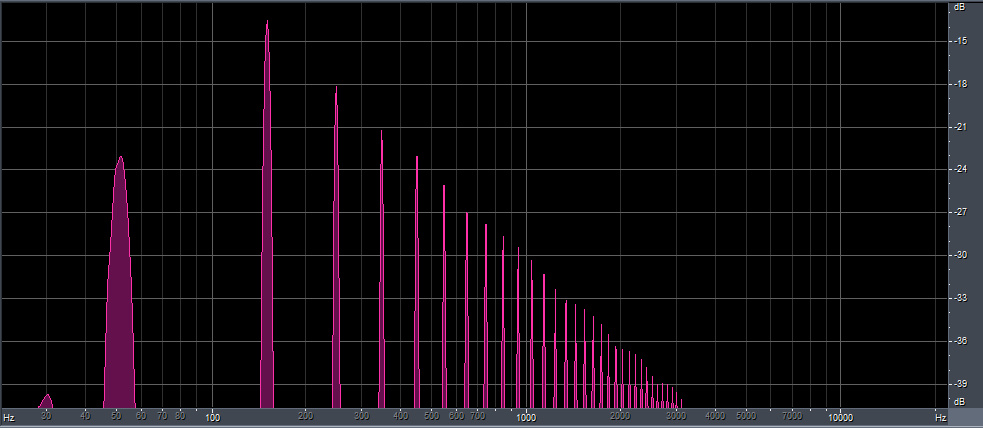Viewport: 983px width, 428px height.
Task: Select the -39 dB level label
Action: [959, 384]
